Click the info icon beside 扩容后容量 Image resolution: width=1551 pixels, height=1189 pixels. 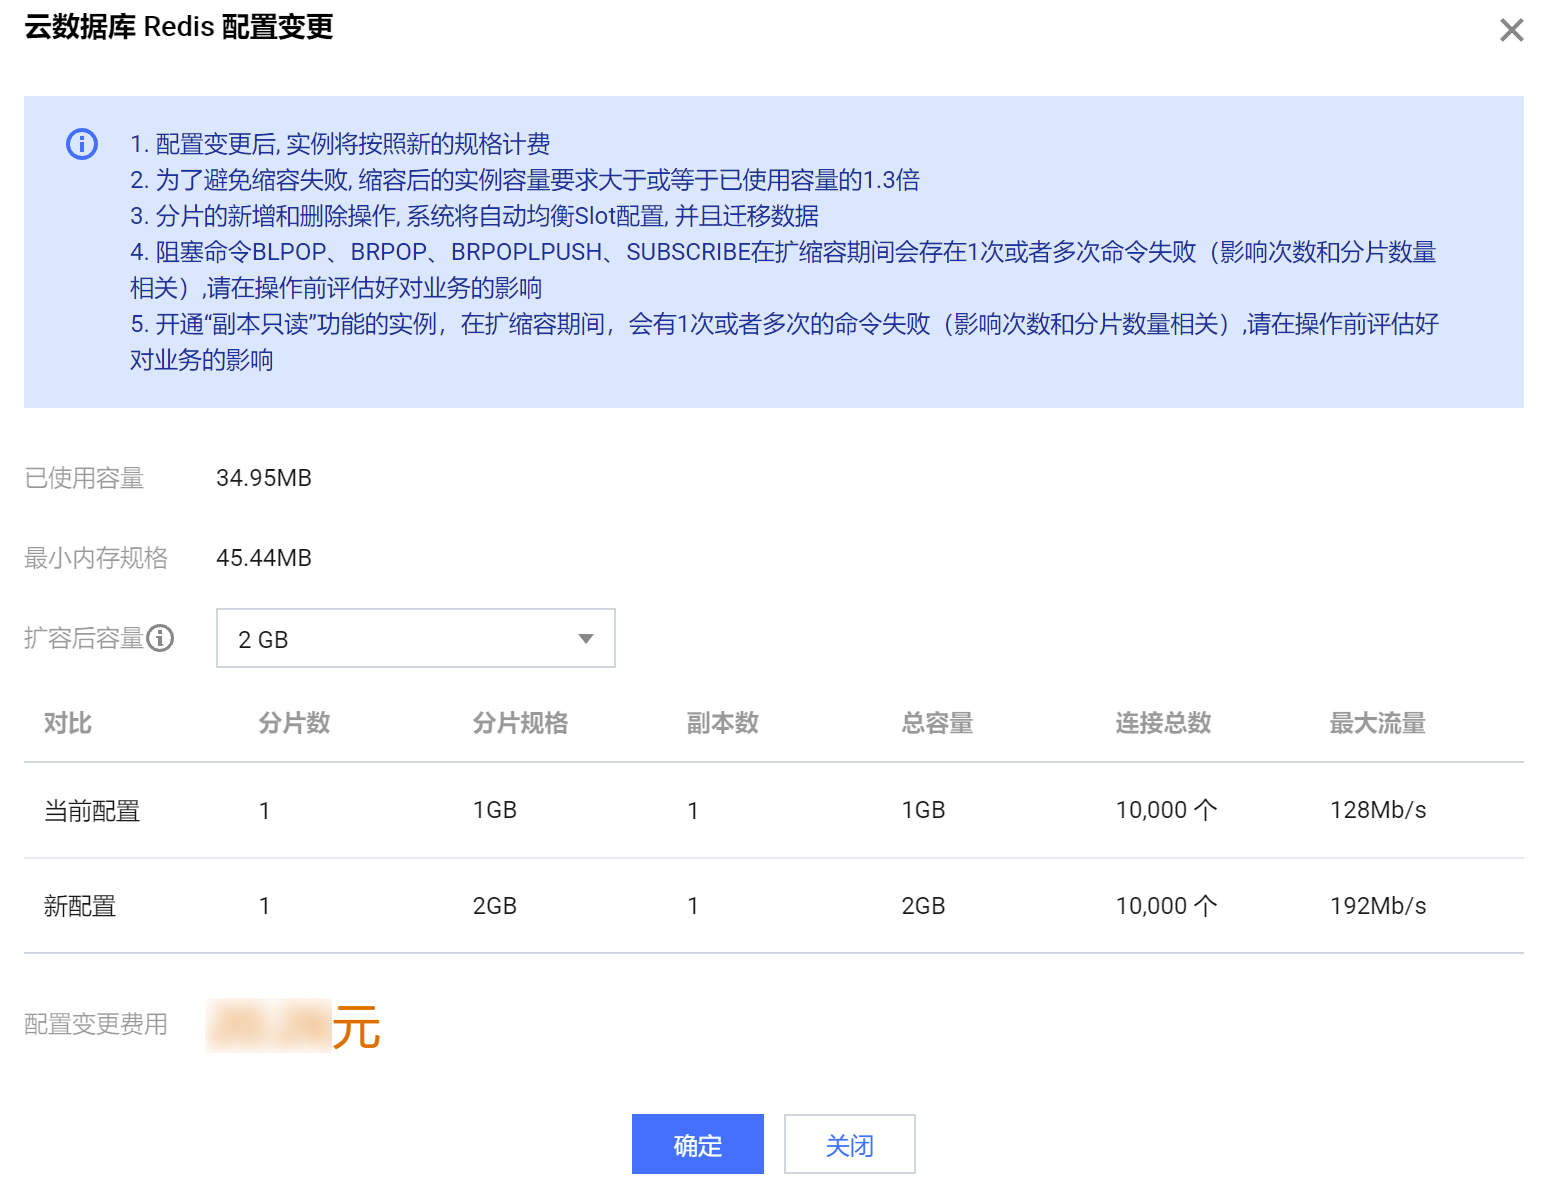160,638
